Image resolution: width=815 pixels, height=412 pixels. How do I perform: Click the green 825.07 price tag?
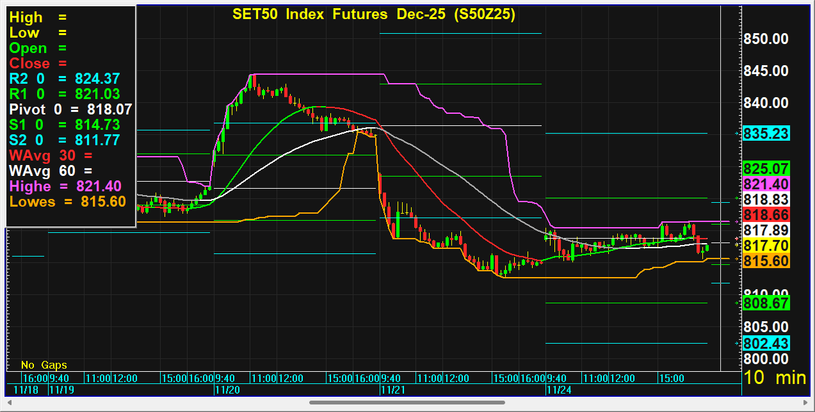[x=767, y=168]
